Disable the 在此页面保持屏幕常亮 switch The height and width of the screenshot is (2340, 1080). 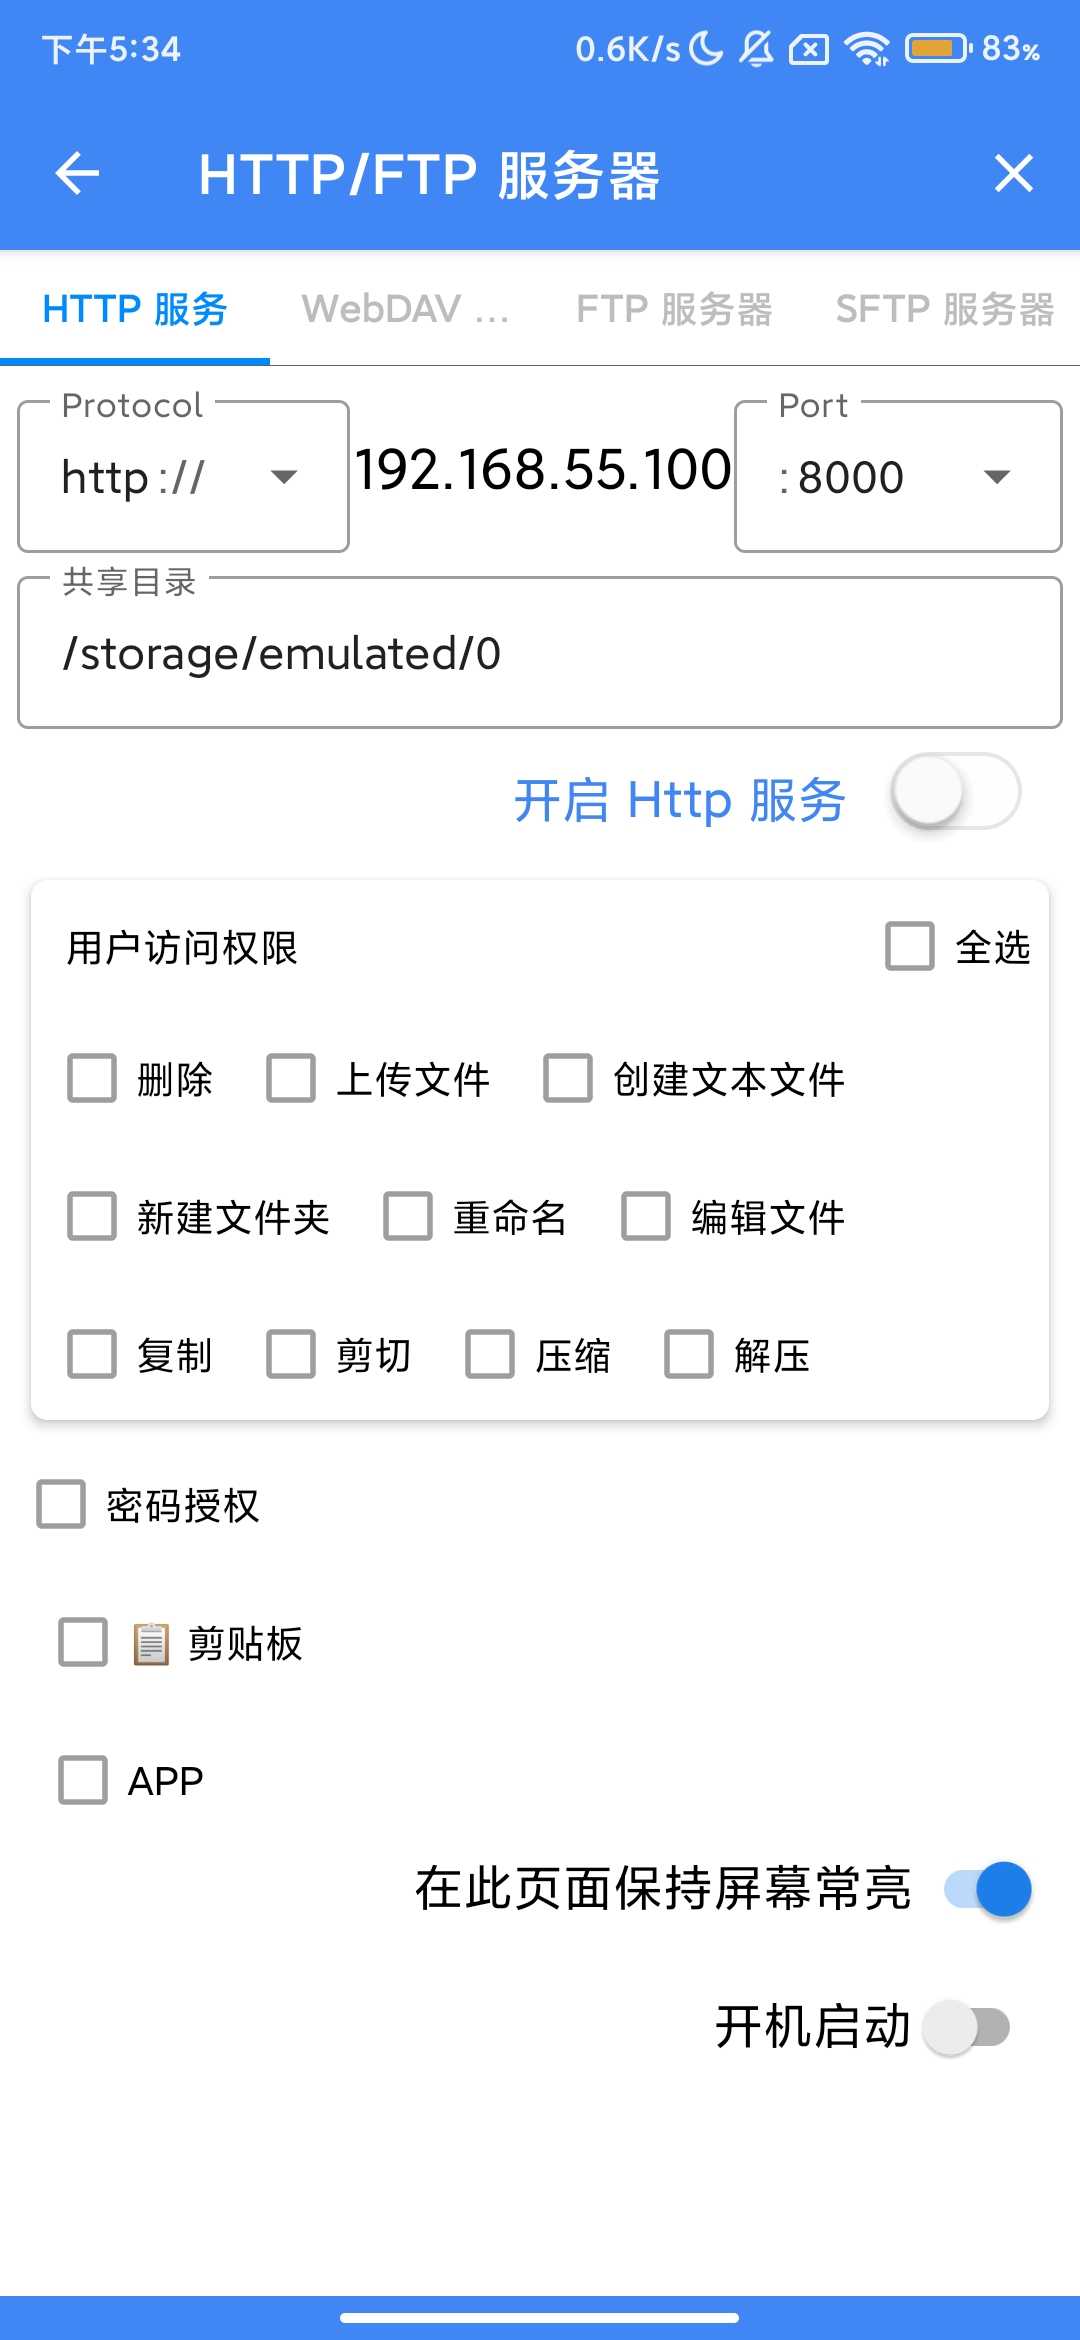pyautogui.click(x=988, y=1889)
